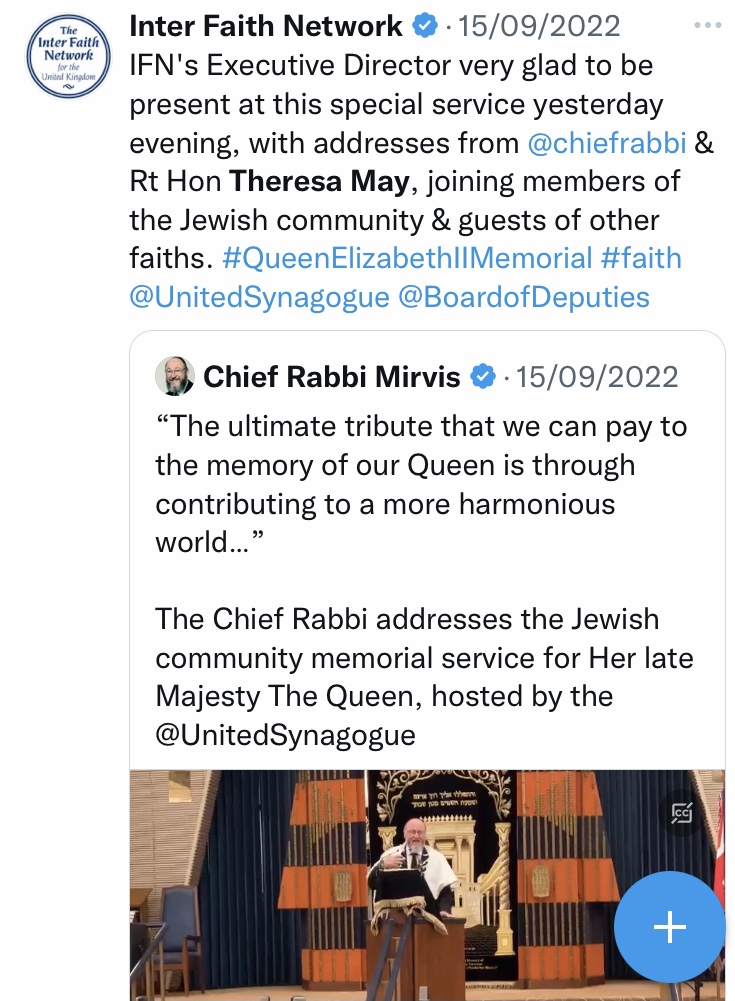Tap Chief Rabbi Mirvis small avatar
The image size is (735, 1001).
[175, 376]
